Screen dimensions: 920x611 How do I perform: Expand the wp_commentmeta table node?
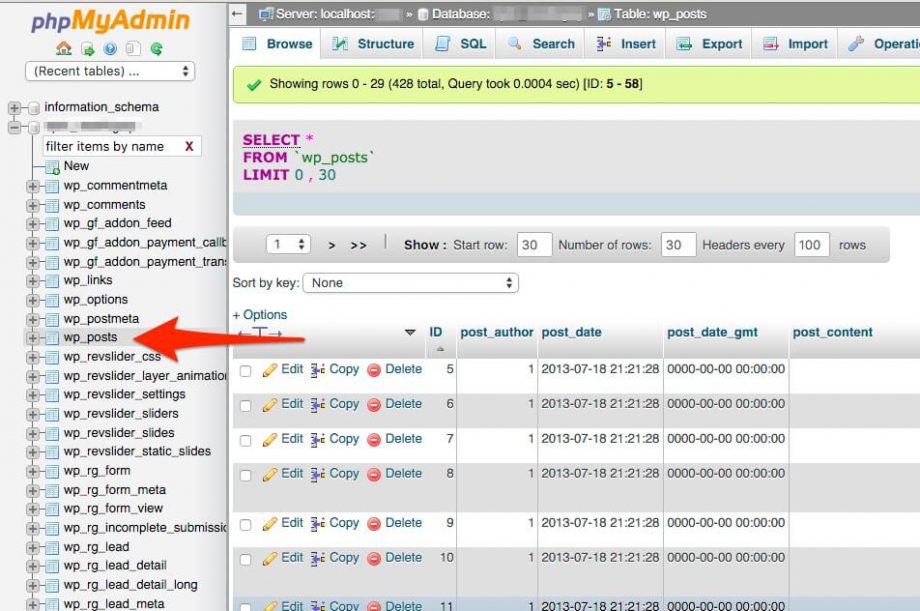click(33, 187)
